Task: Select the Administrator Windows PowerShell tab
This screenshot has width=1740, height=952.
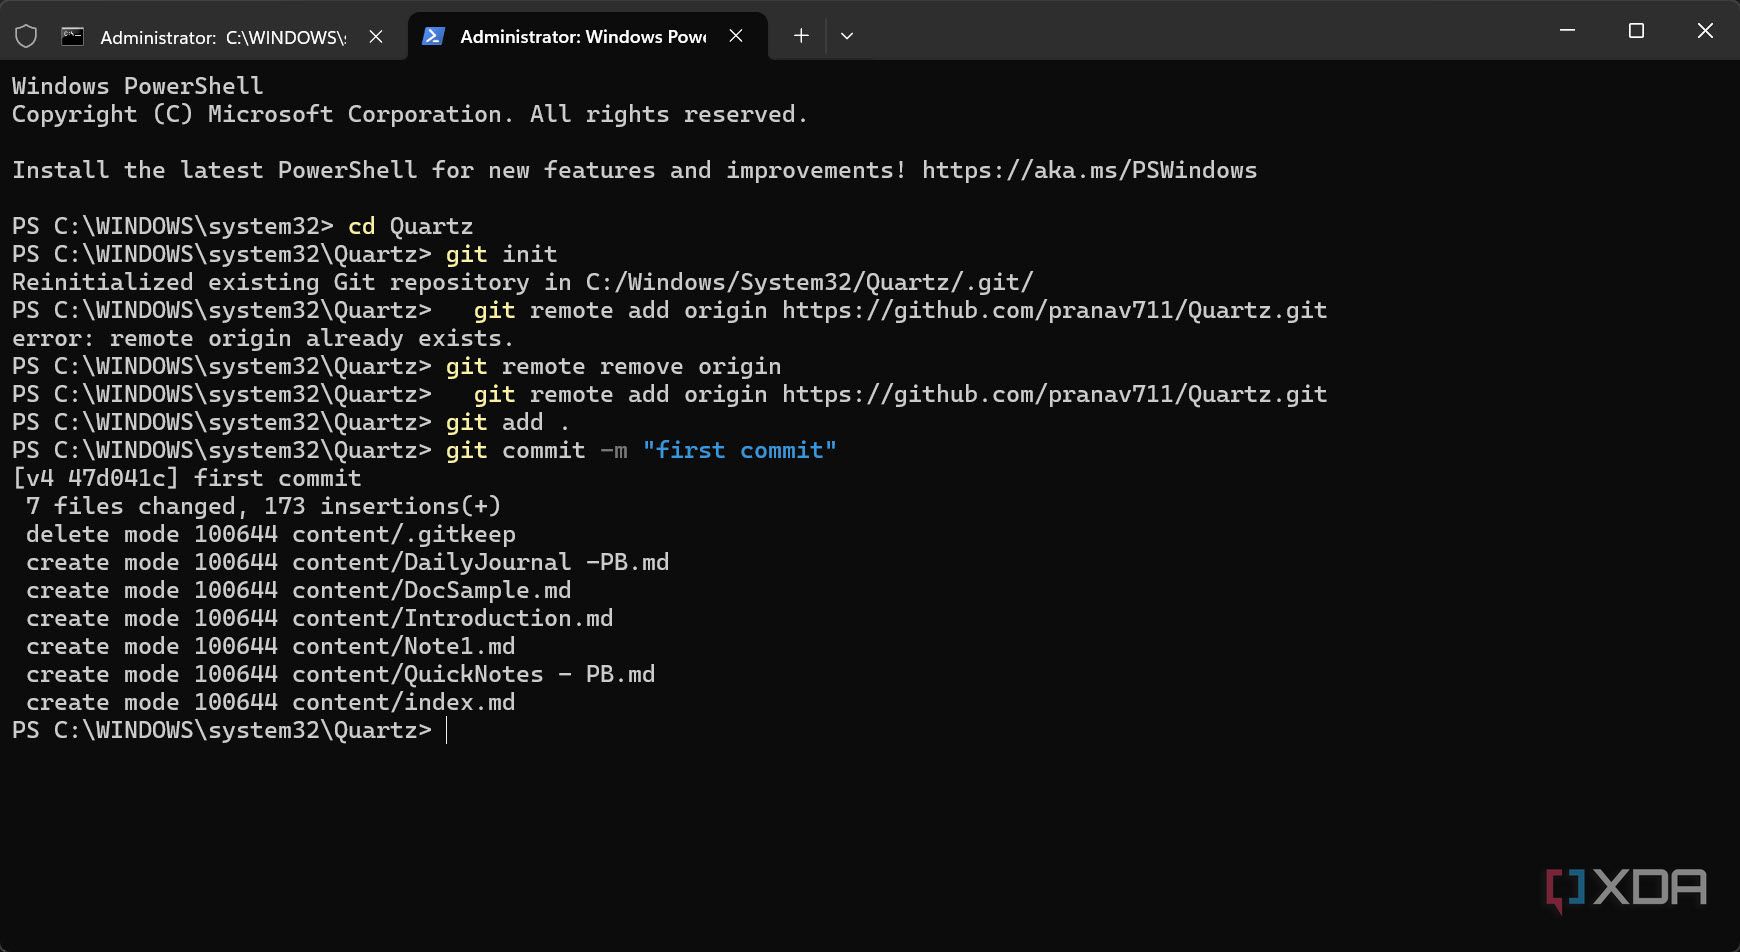Action: click(x=582, y=36)
